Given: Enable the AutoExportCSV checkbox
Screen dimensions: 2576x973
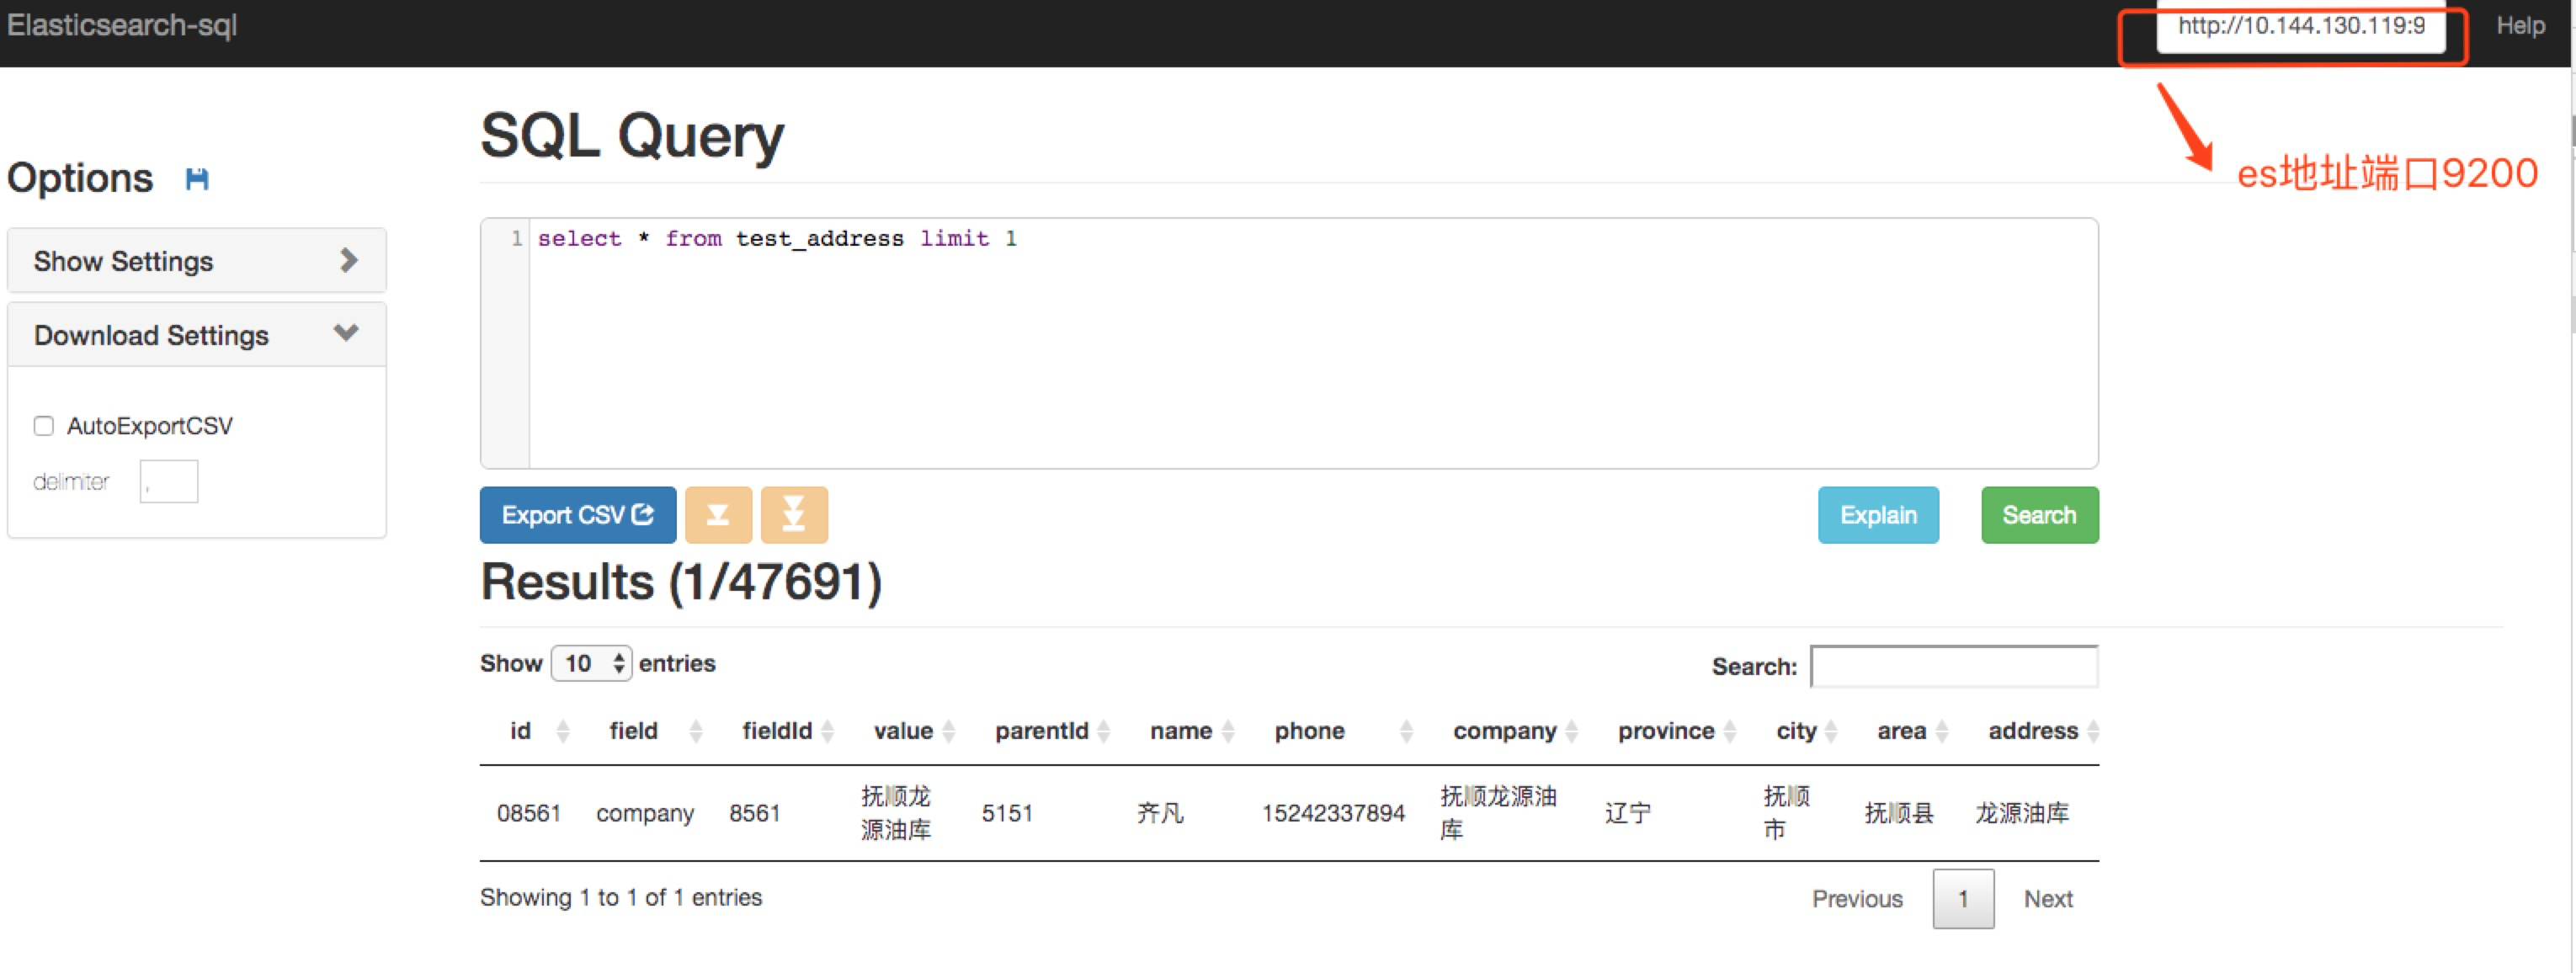Looking at the screenshot, I should click(44, 426).
